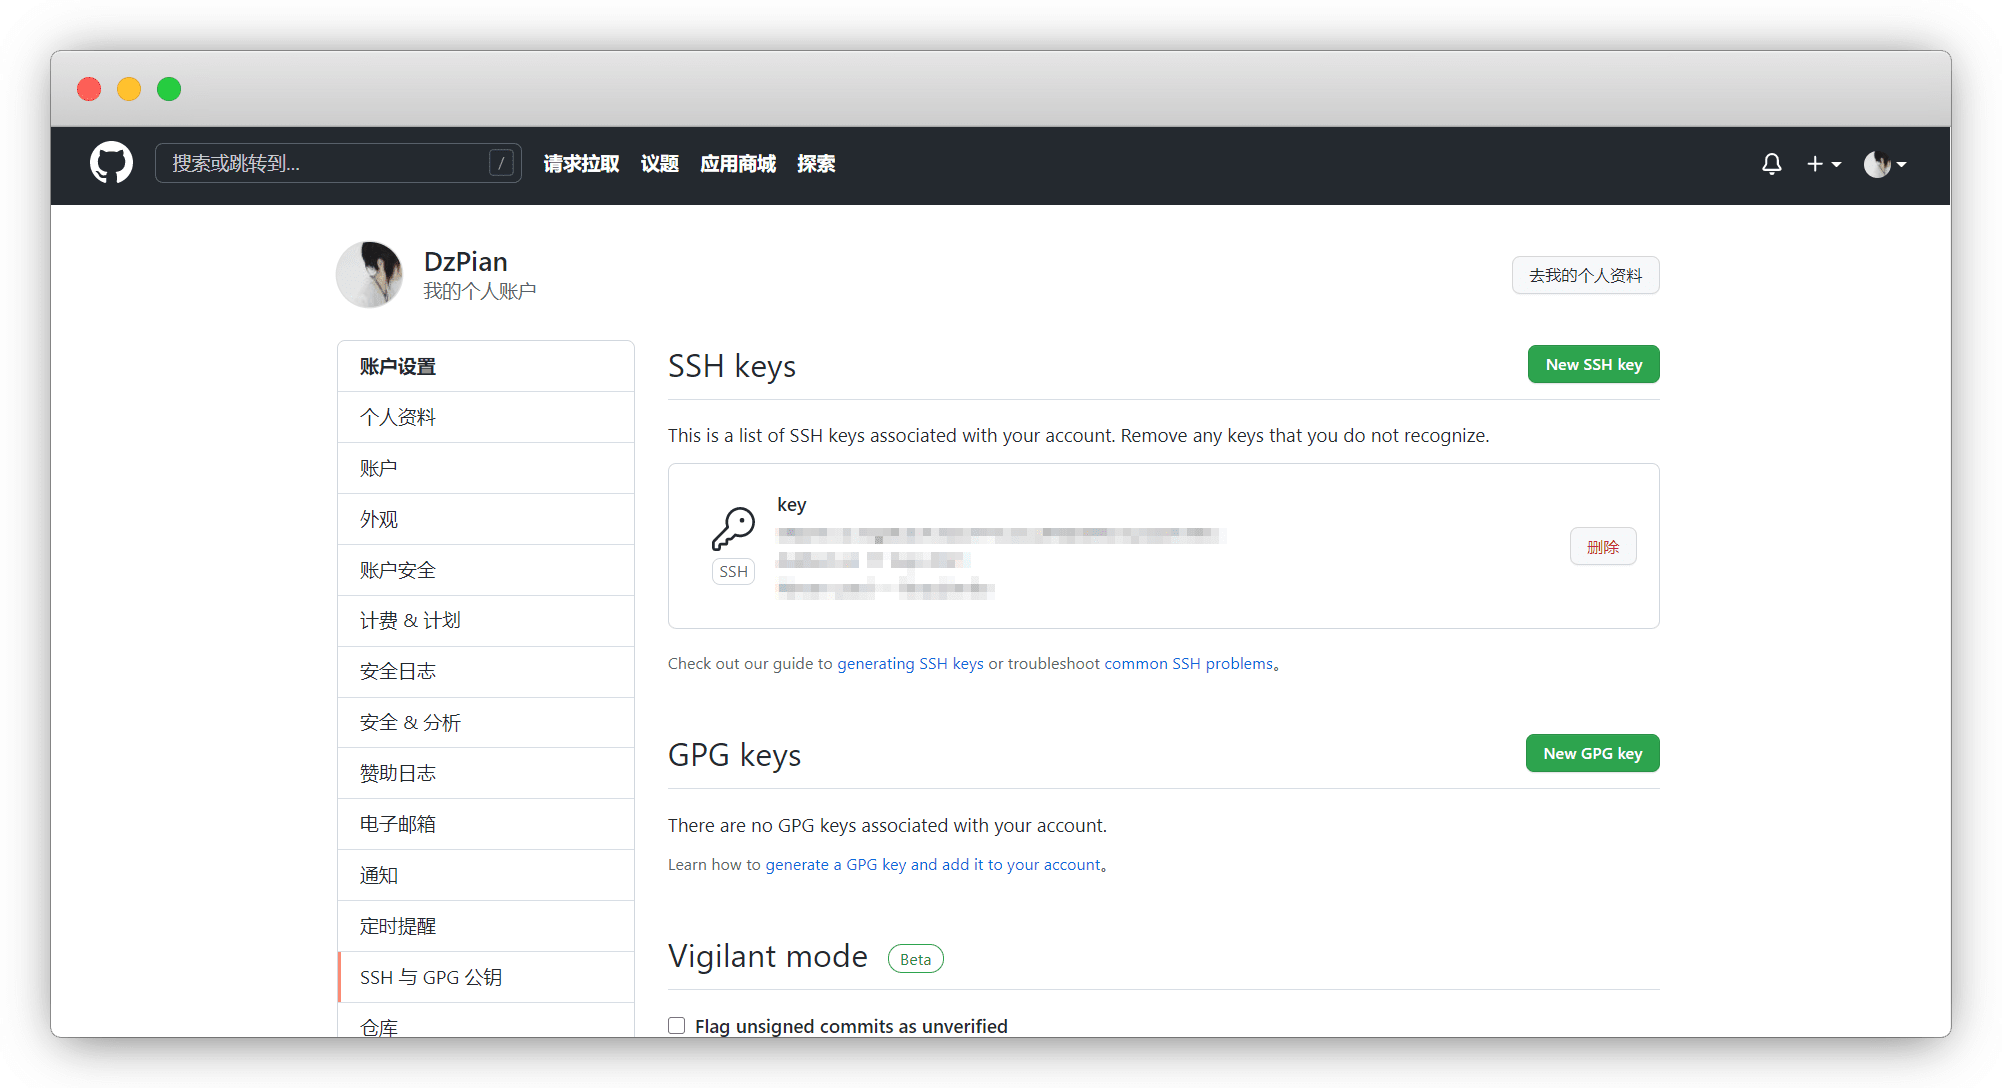The height and width of the screenshot is (1088, 2002).
Task: Expand the plus create-new dropdown
Action: tap(1823, 163)
